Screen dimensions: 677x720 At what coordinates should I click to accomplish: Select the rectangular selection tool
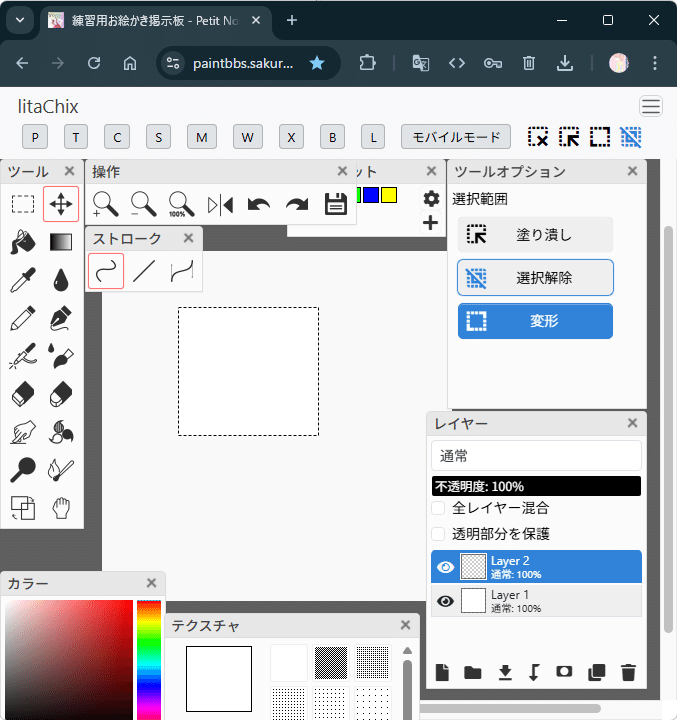pyautogui.click(x=23, y=204)
